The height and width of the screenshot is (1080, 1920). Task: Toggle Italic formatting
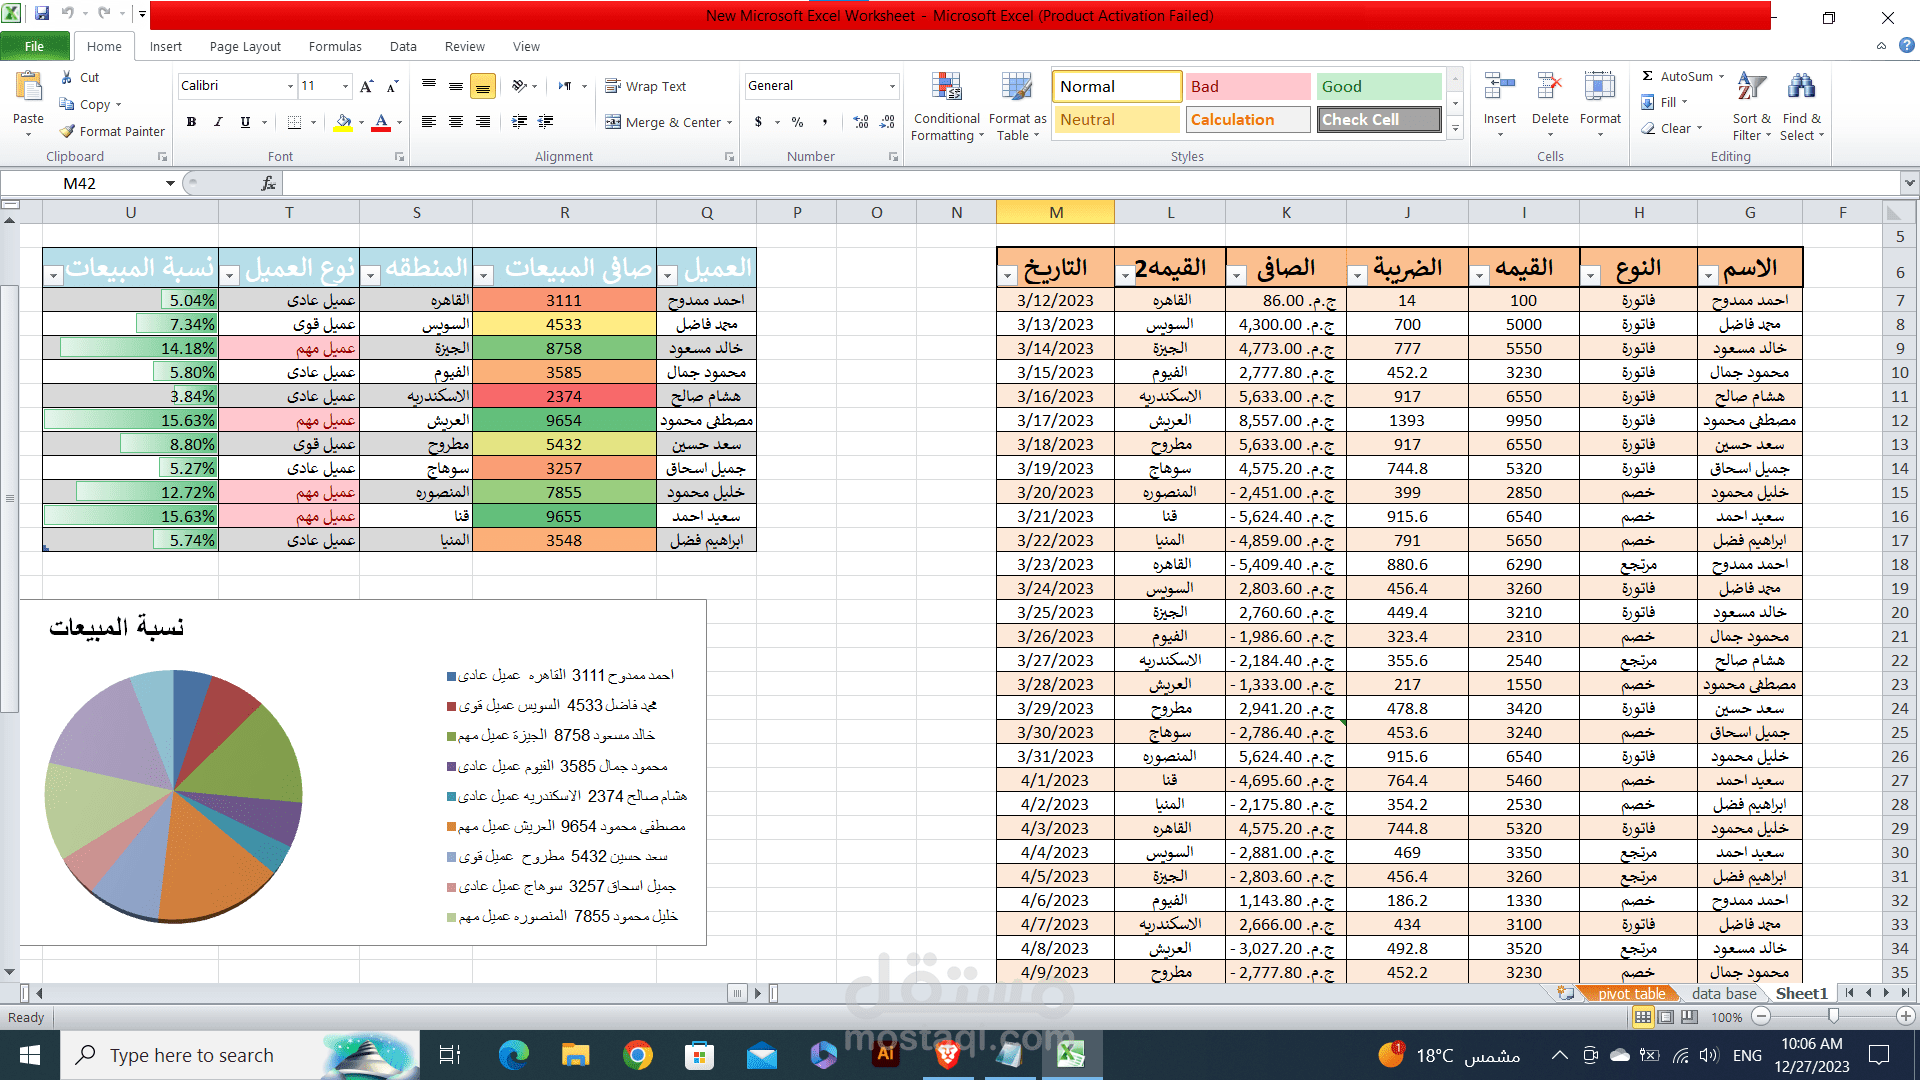[x=218, y=122]
